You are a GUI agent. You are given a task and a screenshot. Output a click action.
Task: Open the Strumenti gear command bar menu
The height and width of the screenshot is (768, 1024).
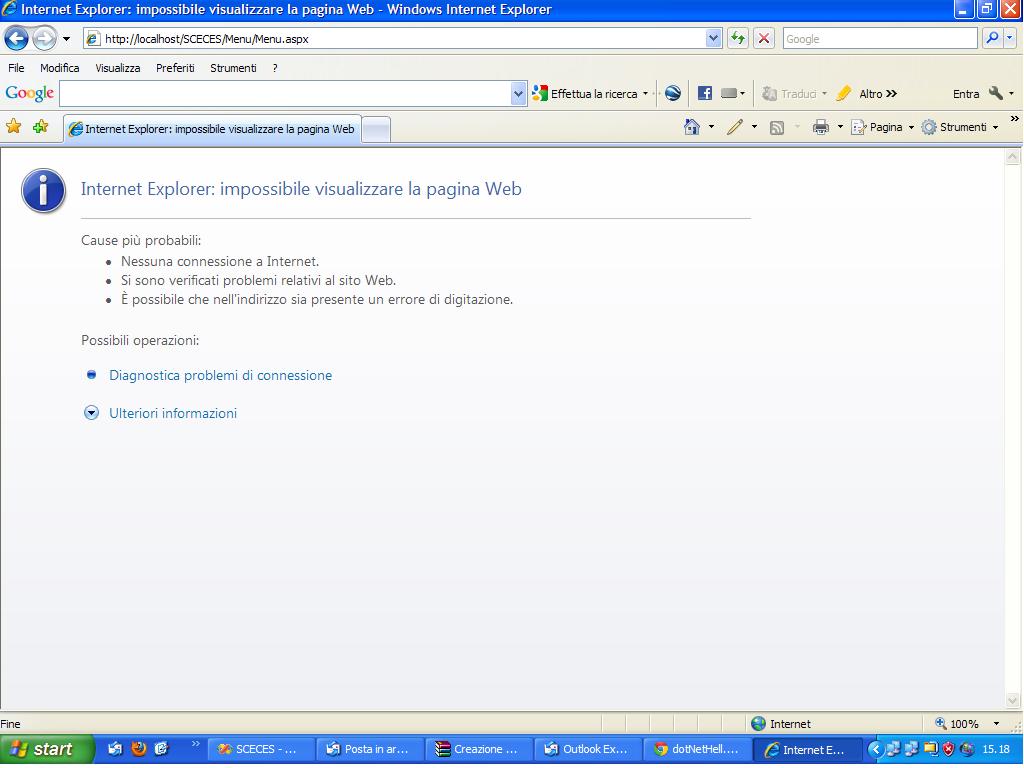click(960, 127)
